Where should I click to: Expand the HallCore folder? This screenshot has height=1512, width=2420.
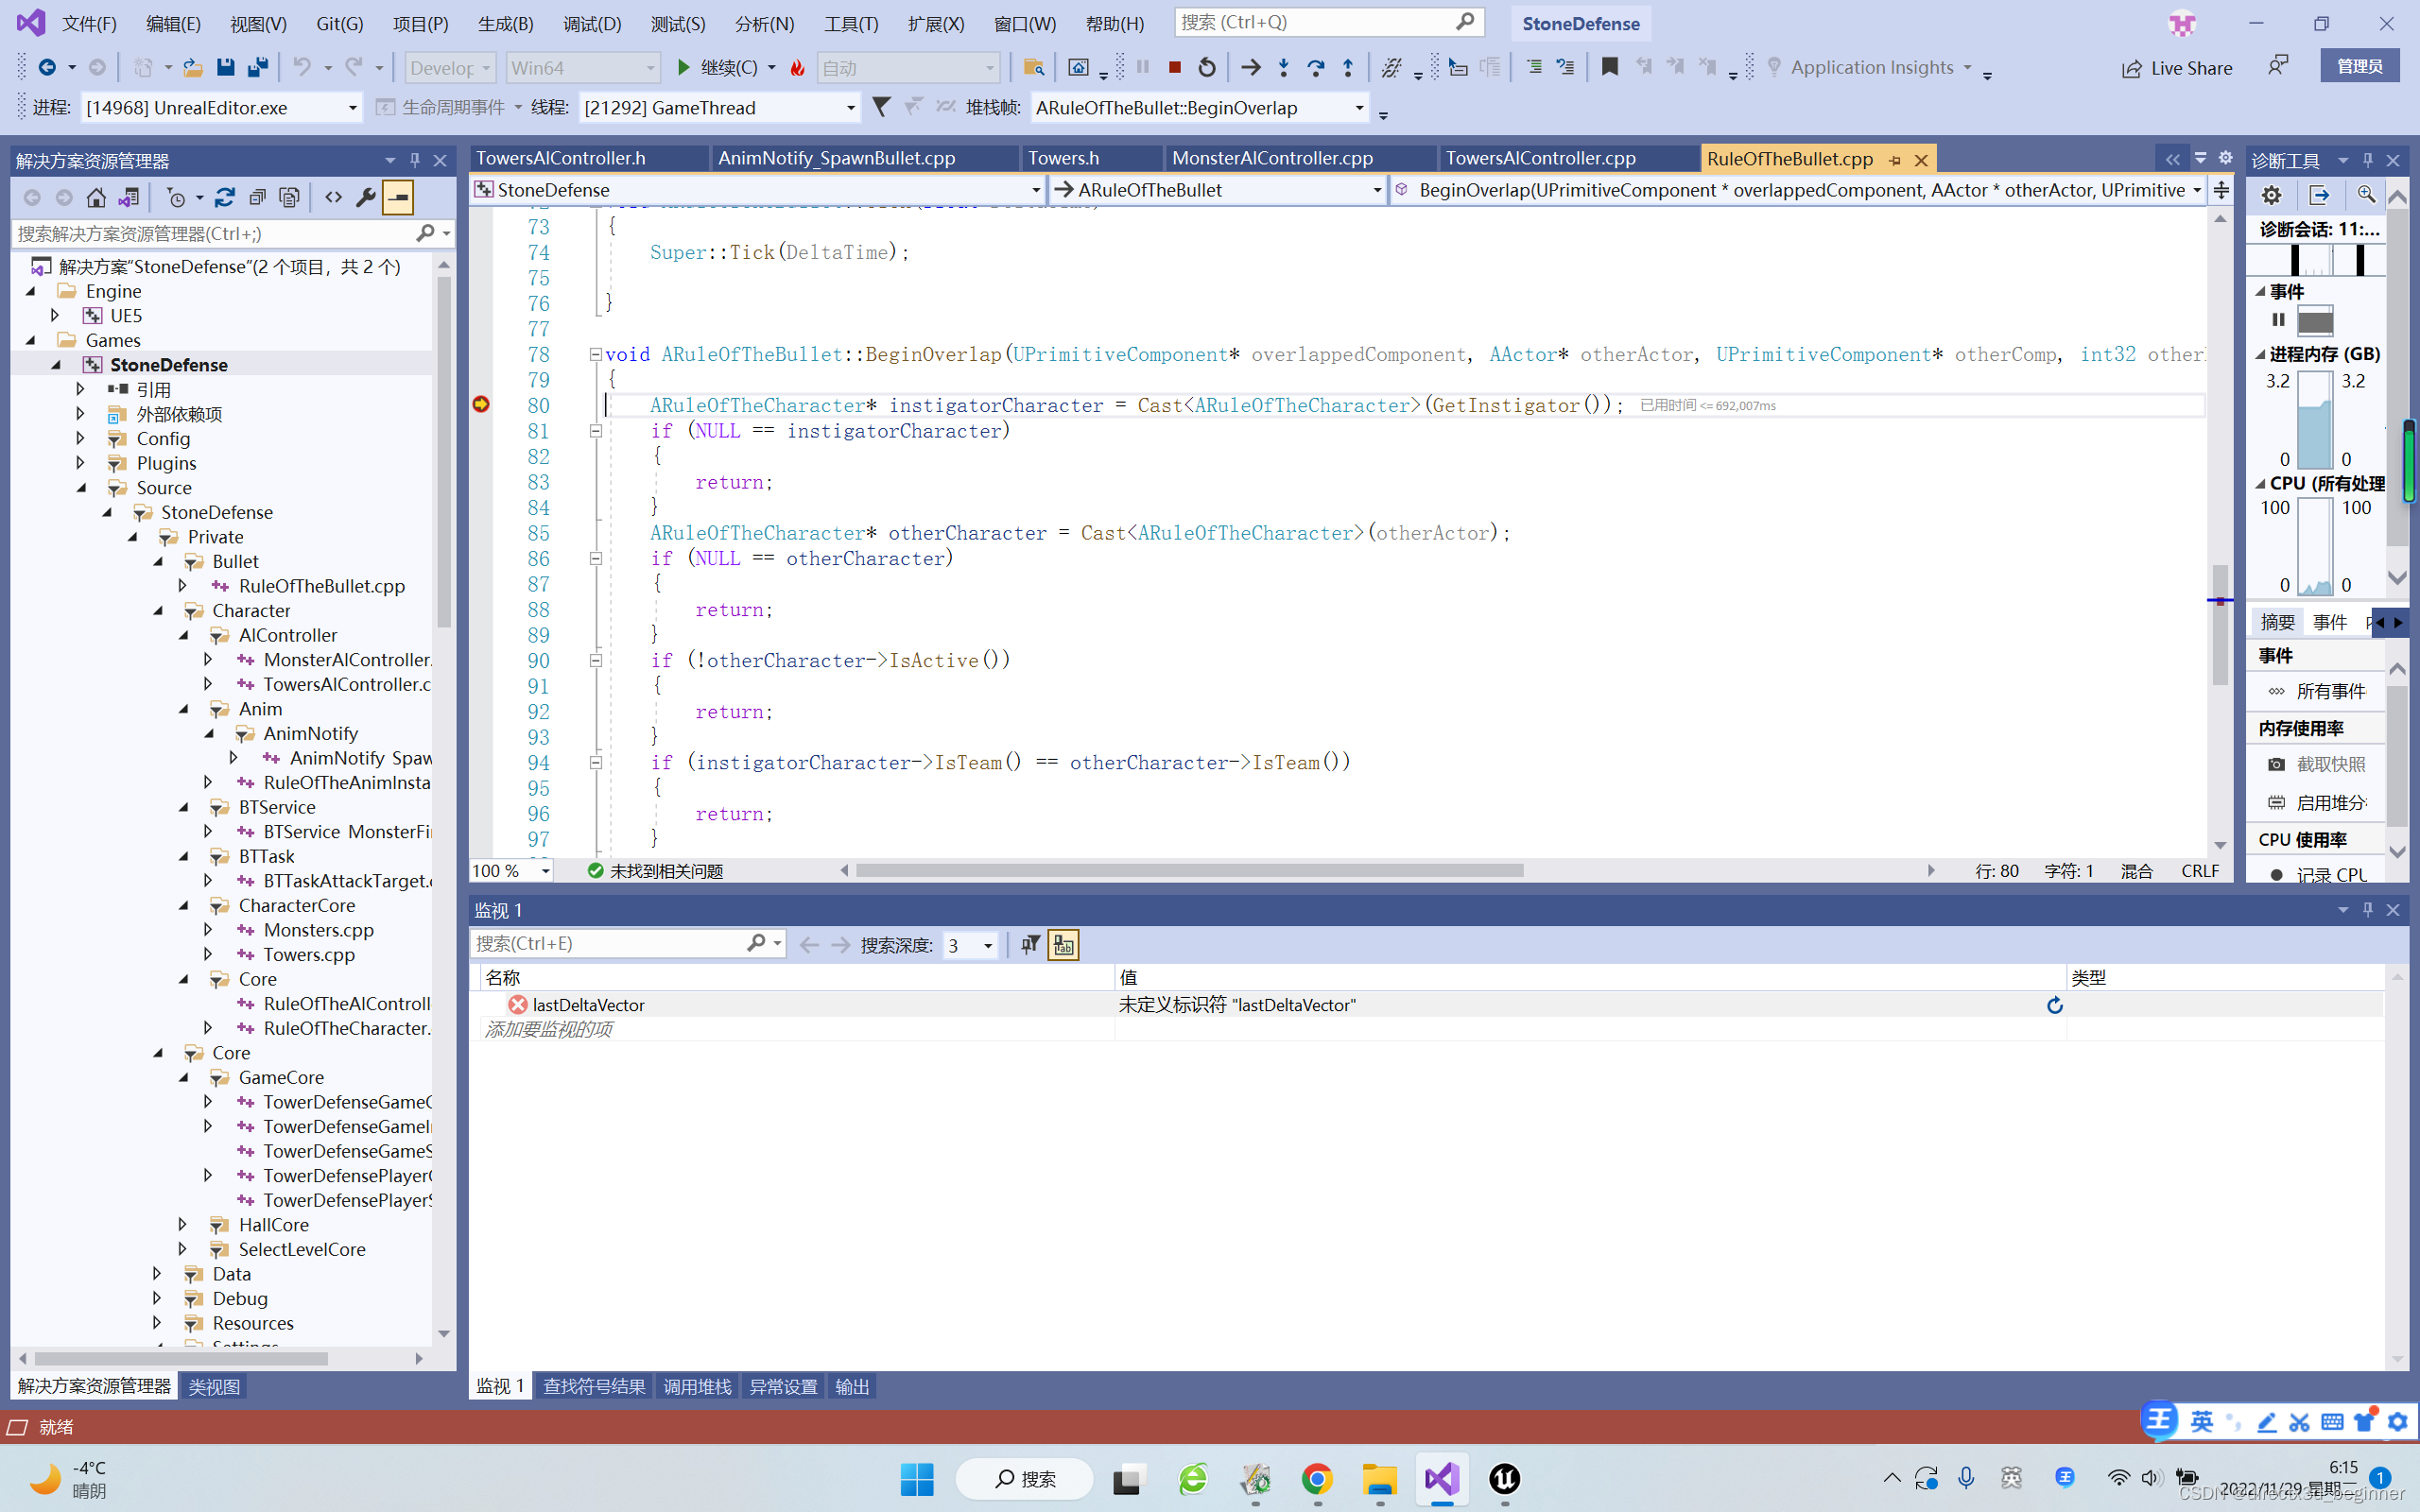click(x=183, y=1225)
